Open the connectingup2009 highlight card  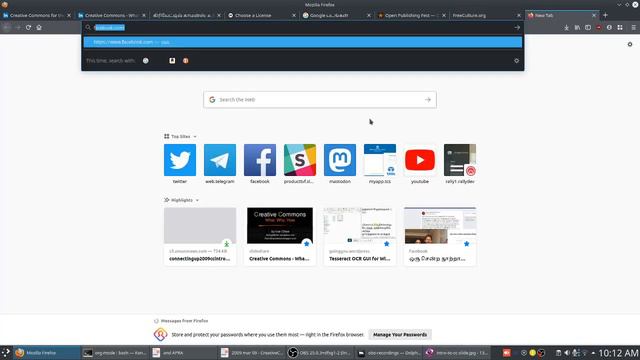(200, 236)
